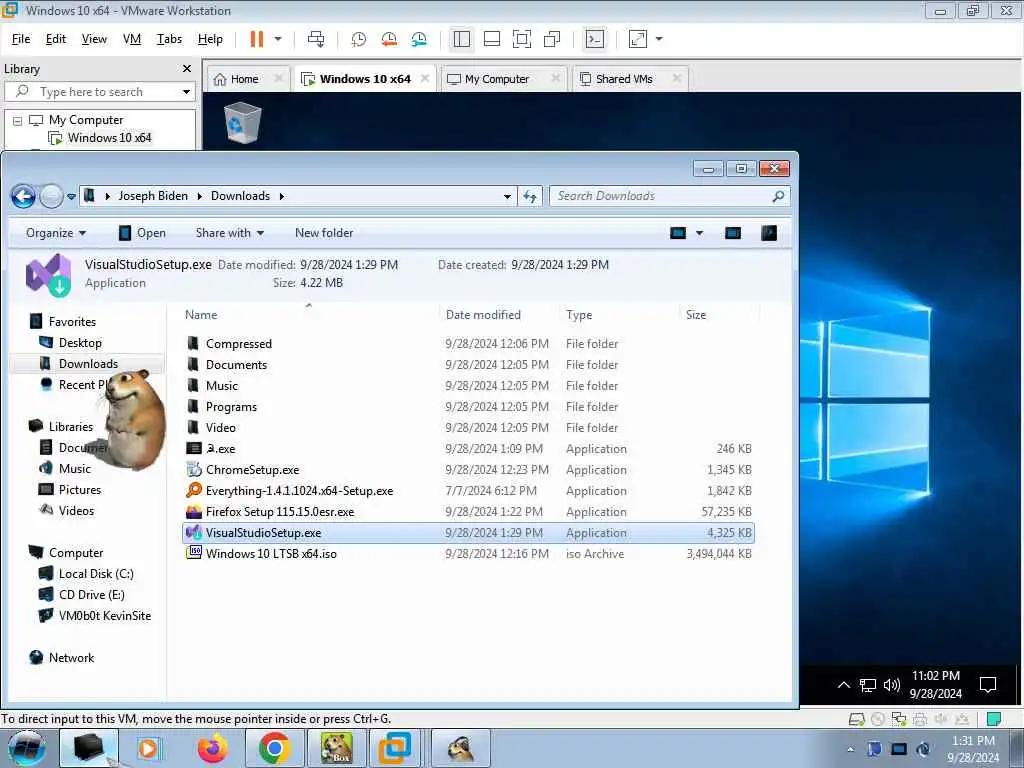Enter full screen mode icon in VMware
1024x768 pixels.
click(x=522, y=39)
